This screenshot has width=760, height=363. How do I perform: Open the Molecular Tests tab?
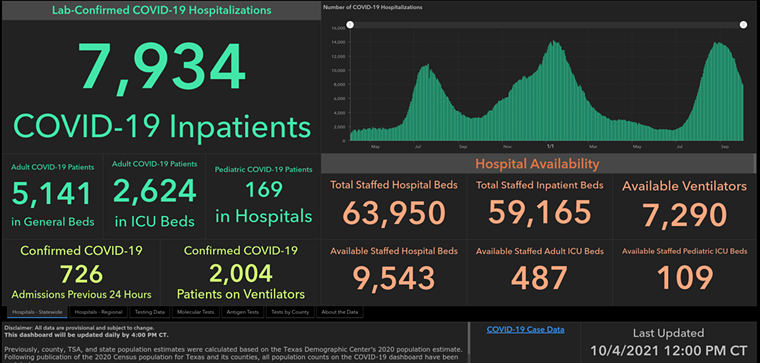[196, 312]
